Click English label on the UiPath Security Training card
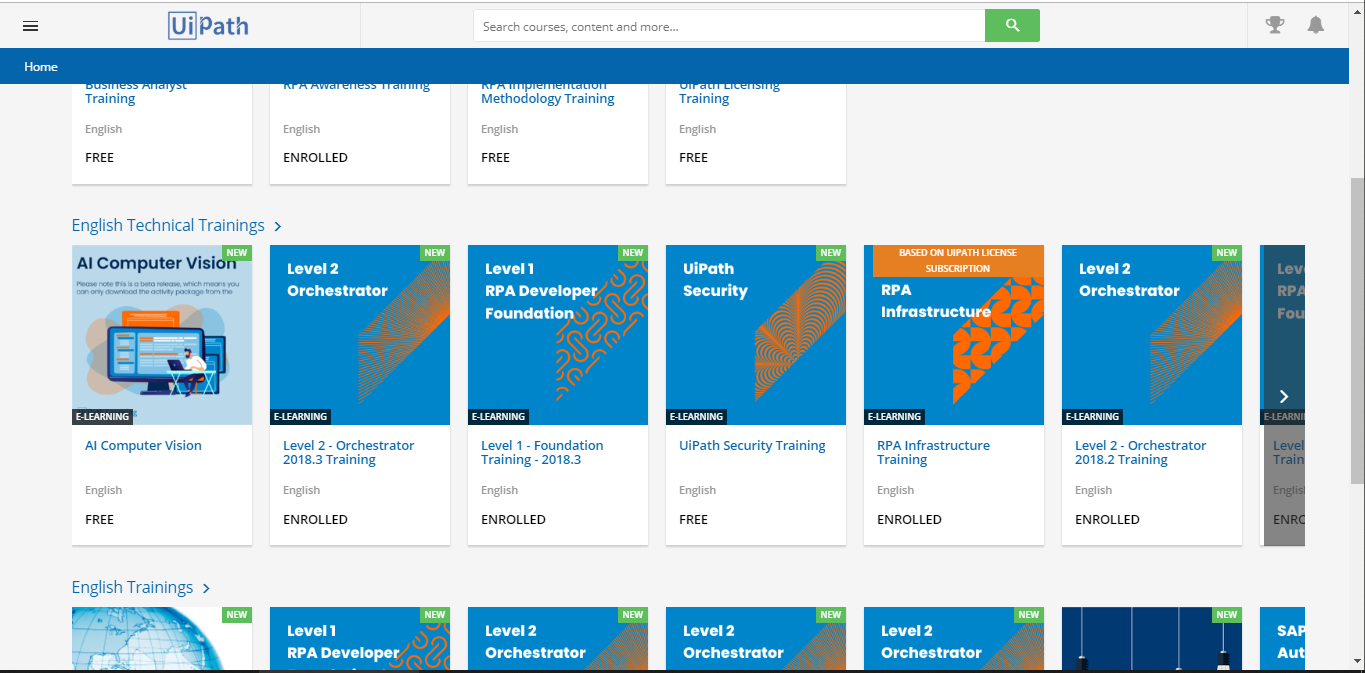1365x673 pixels. tap(698, 491)
